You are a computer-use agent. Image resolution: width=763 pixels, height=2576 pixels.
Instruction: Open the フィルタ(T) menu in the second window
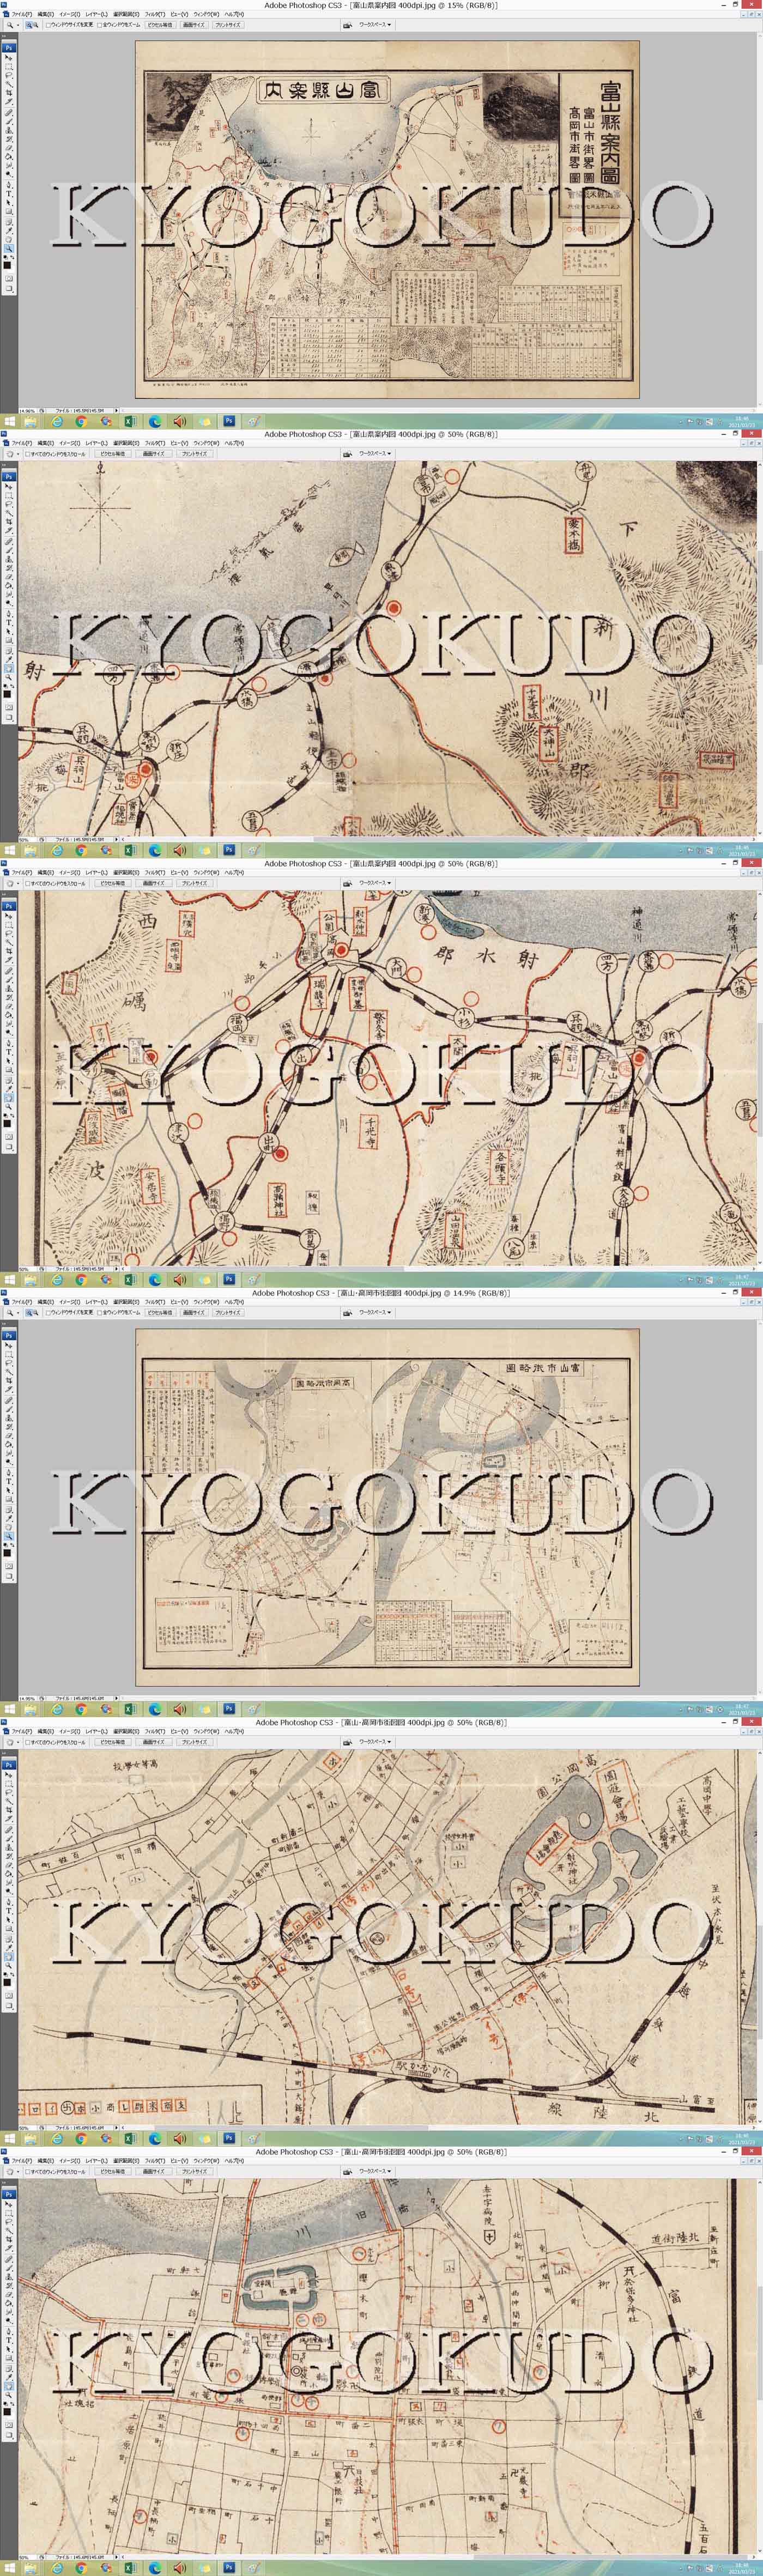coord(154,442)
